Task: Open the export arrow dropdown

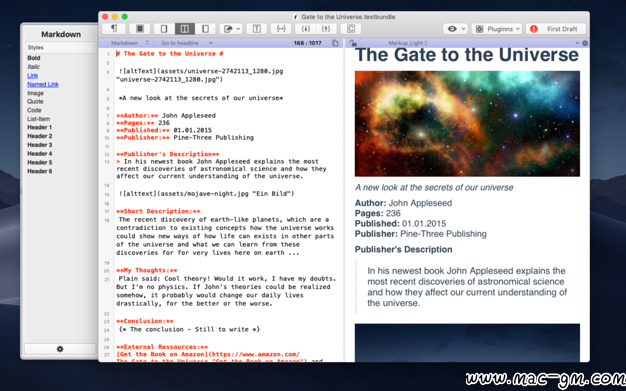Action: click(231, 29)
